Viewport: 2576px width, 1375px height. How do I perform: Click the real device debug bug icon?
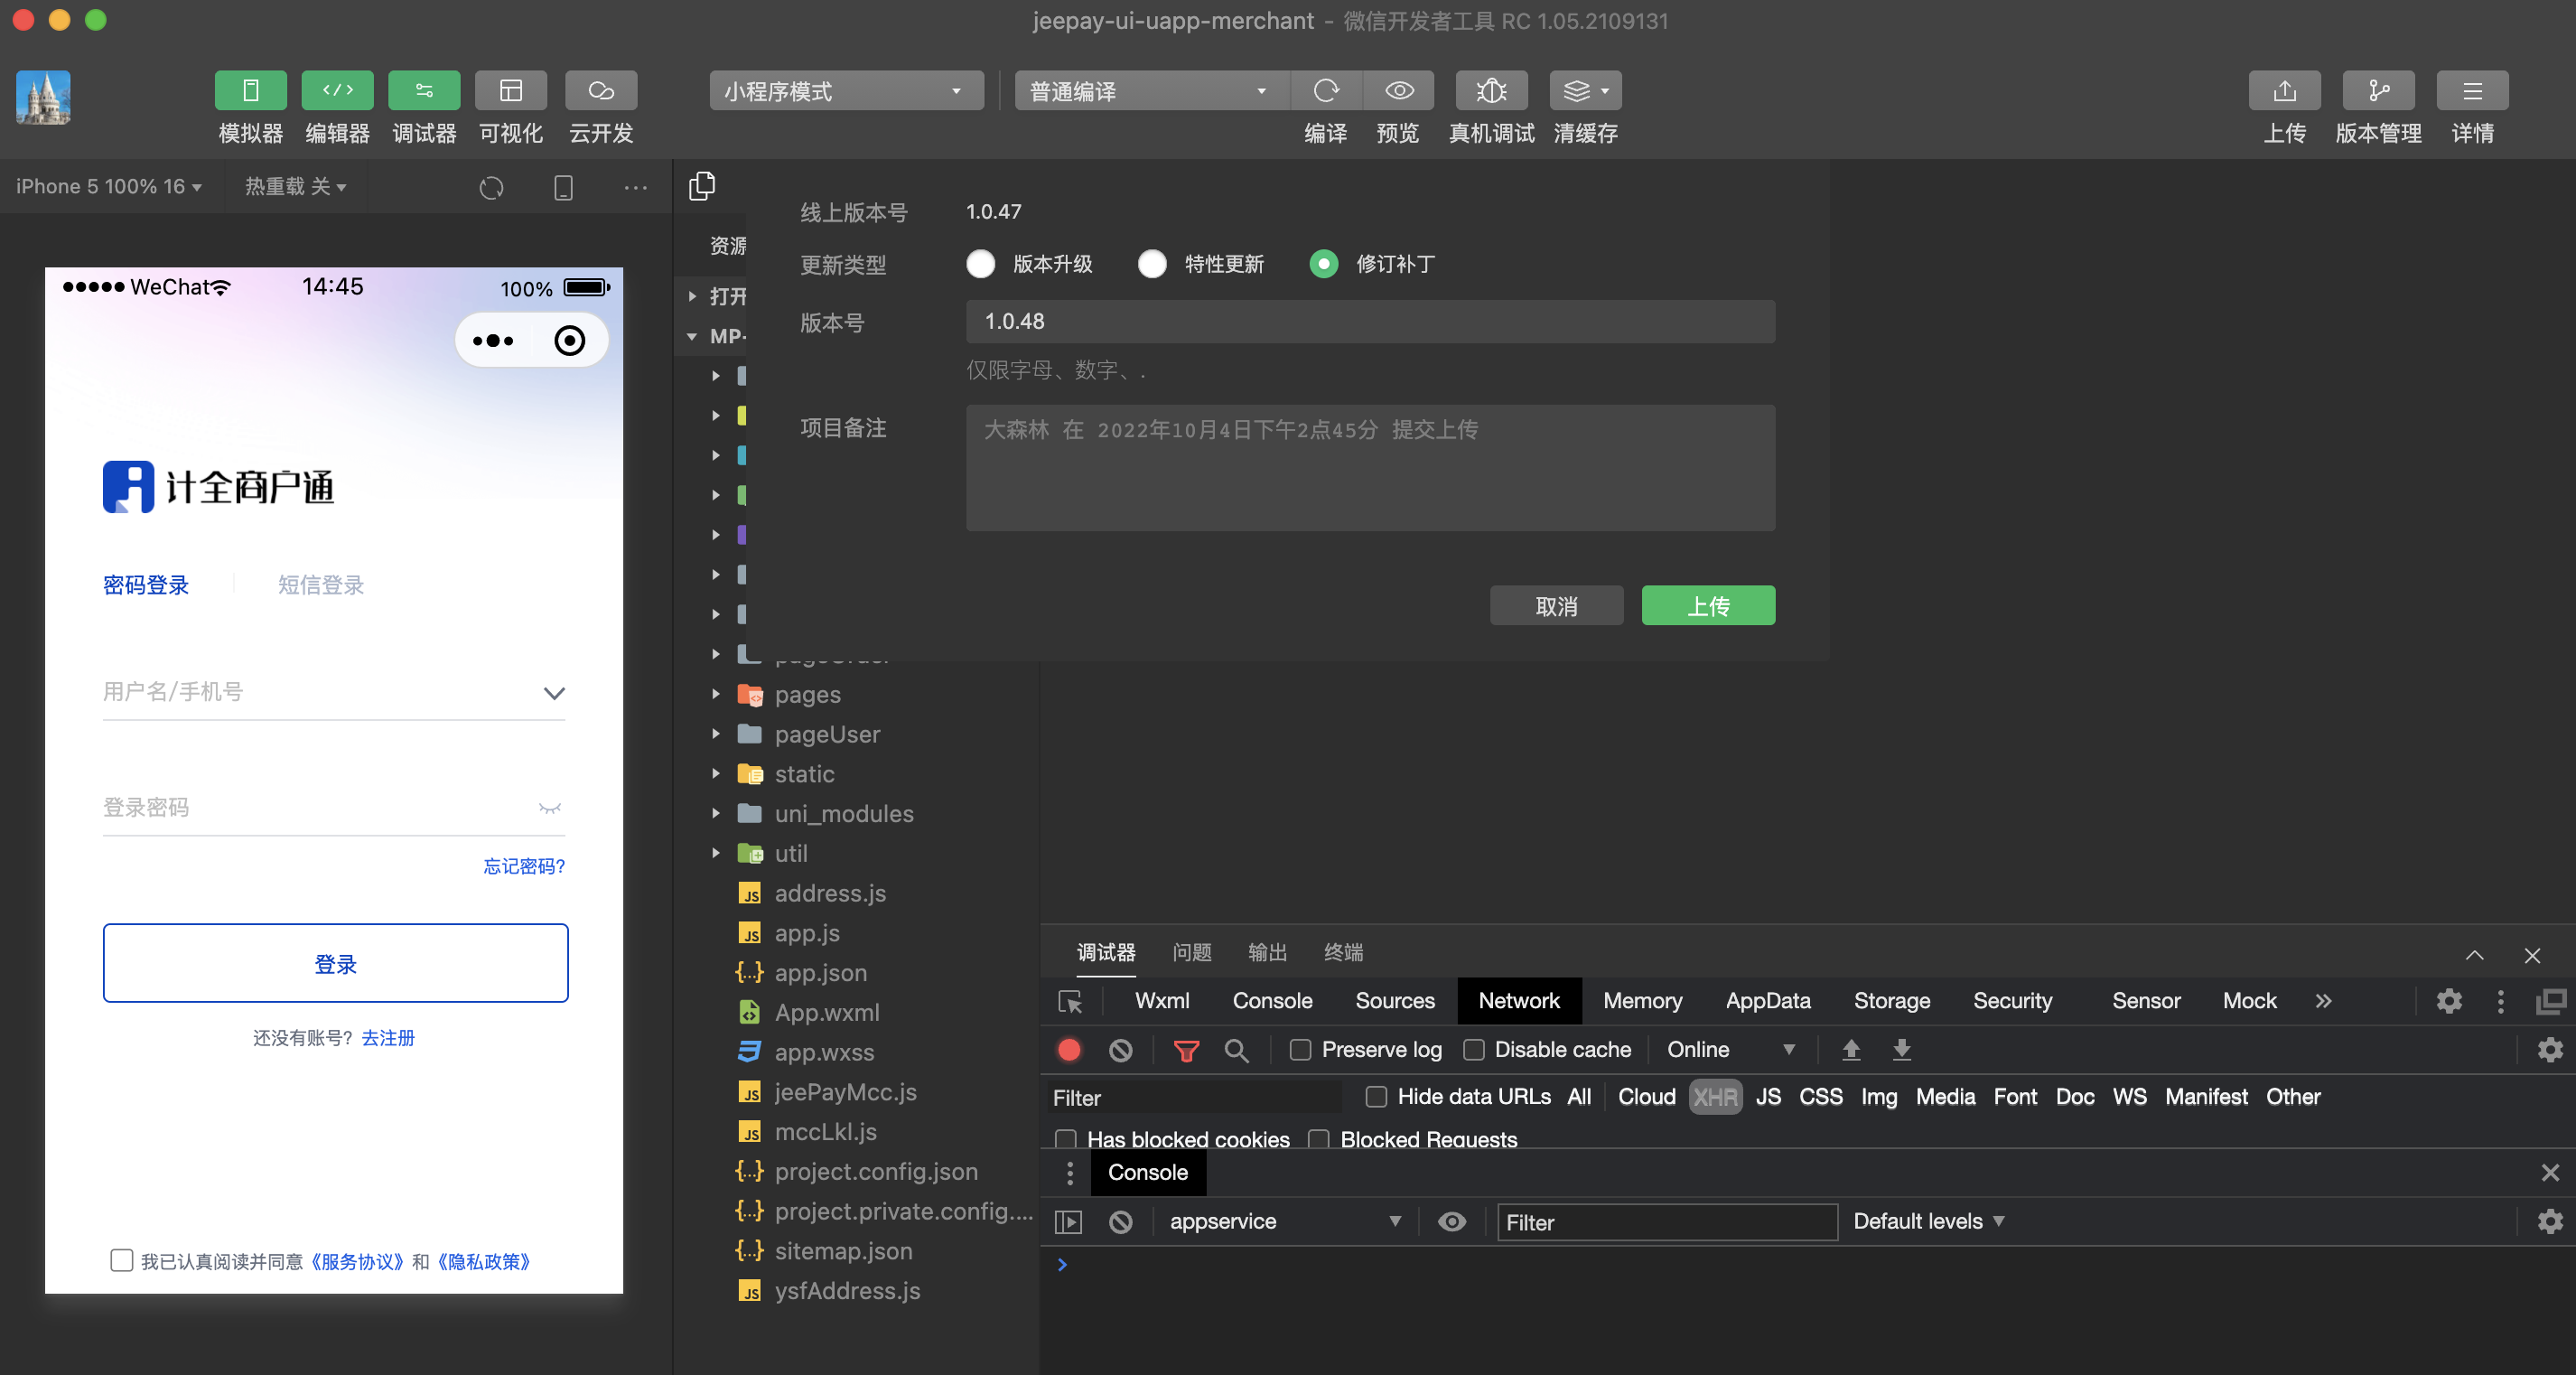pyautogui.click(x=1490, y=91)
